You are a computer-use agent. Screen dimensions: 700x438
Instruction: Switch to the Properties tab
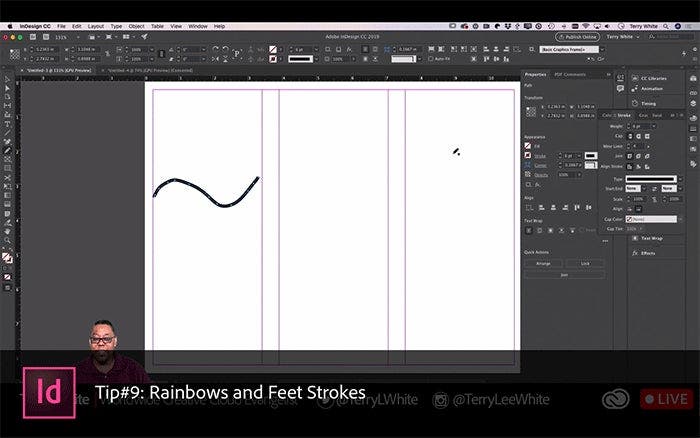(536, 75)
